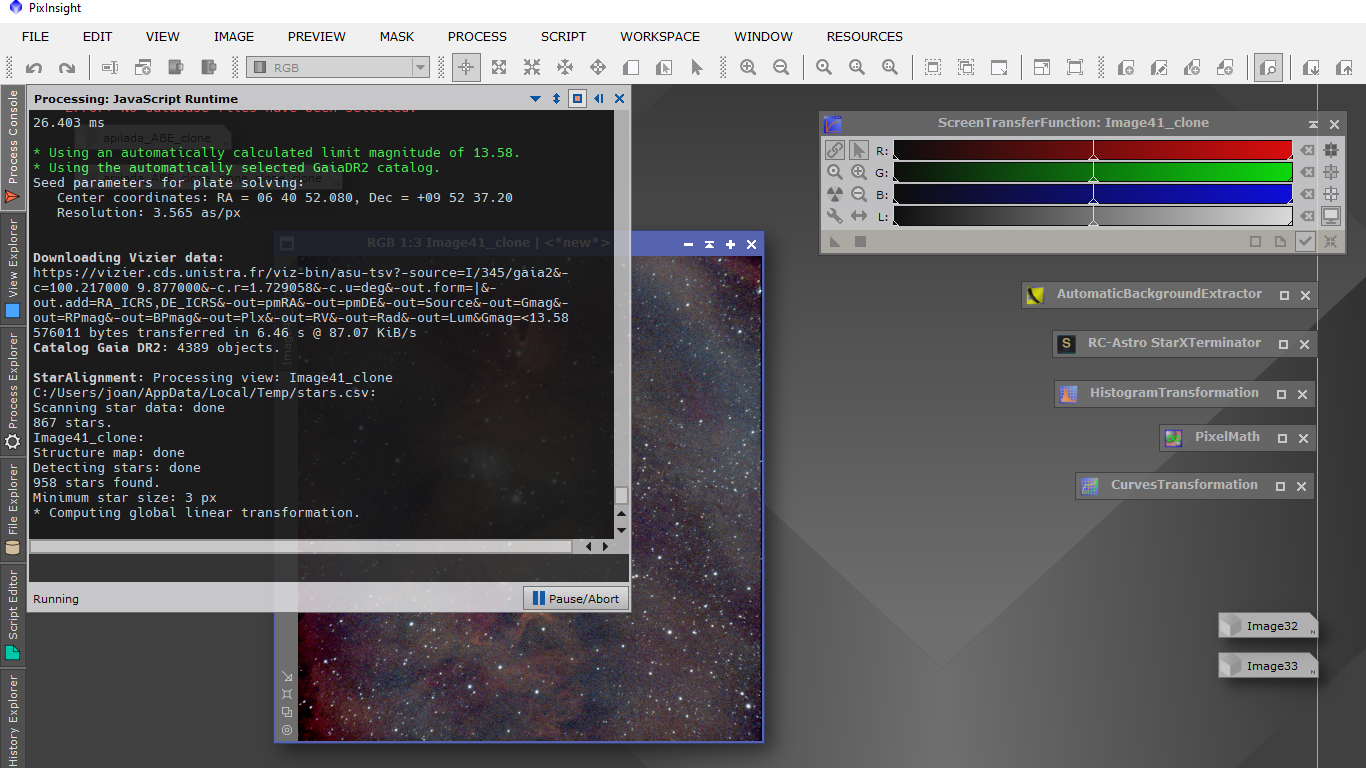Toggle STF enable screen monitor icon

(1331, 216)
